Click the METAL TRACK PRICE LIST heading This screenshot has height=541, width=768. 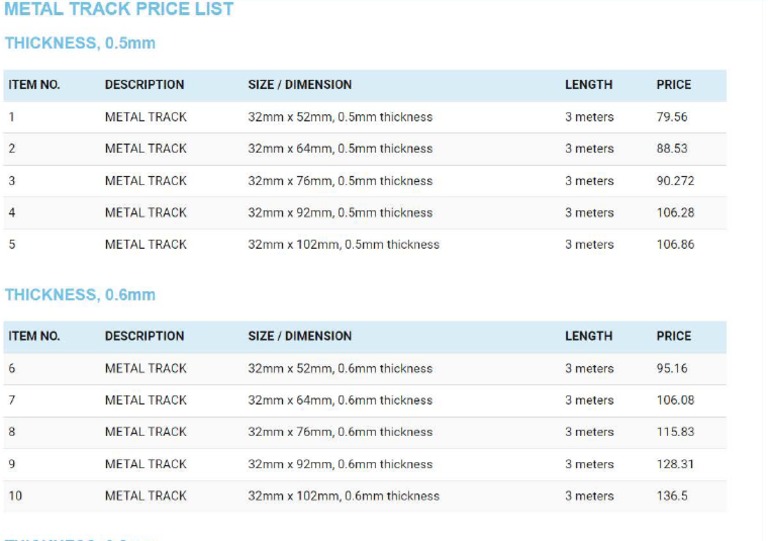point(119,10)
